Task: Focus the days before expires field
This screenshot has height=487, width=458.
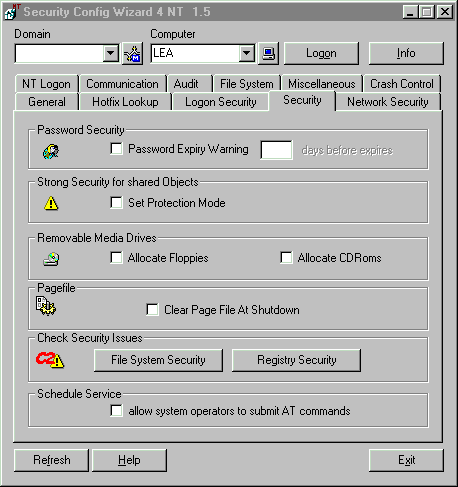Action: click(276, 150)
